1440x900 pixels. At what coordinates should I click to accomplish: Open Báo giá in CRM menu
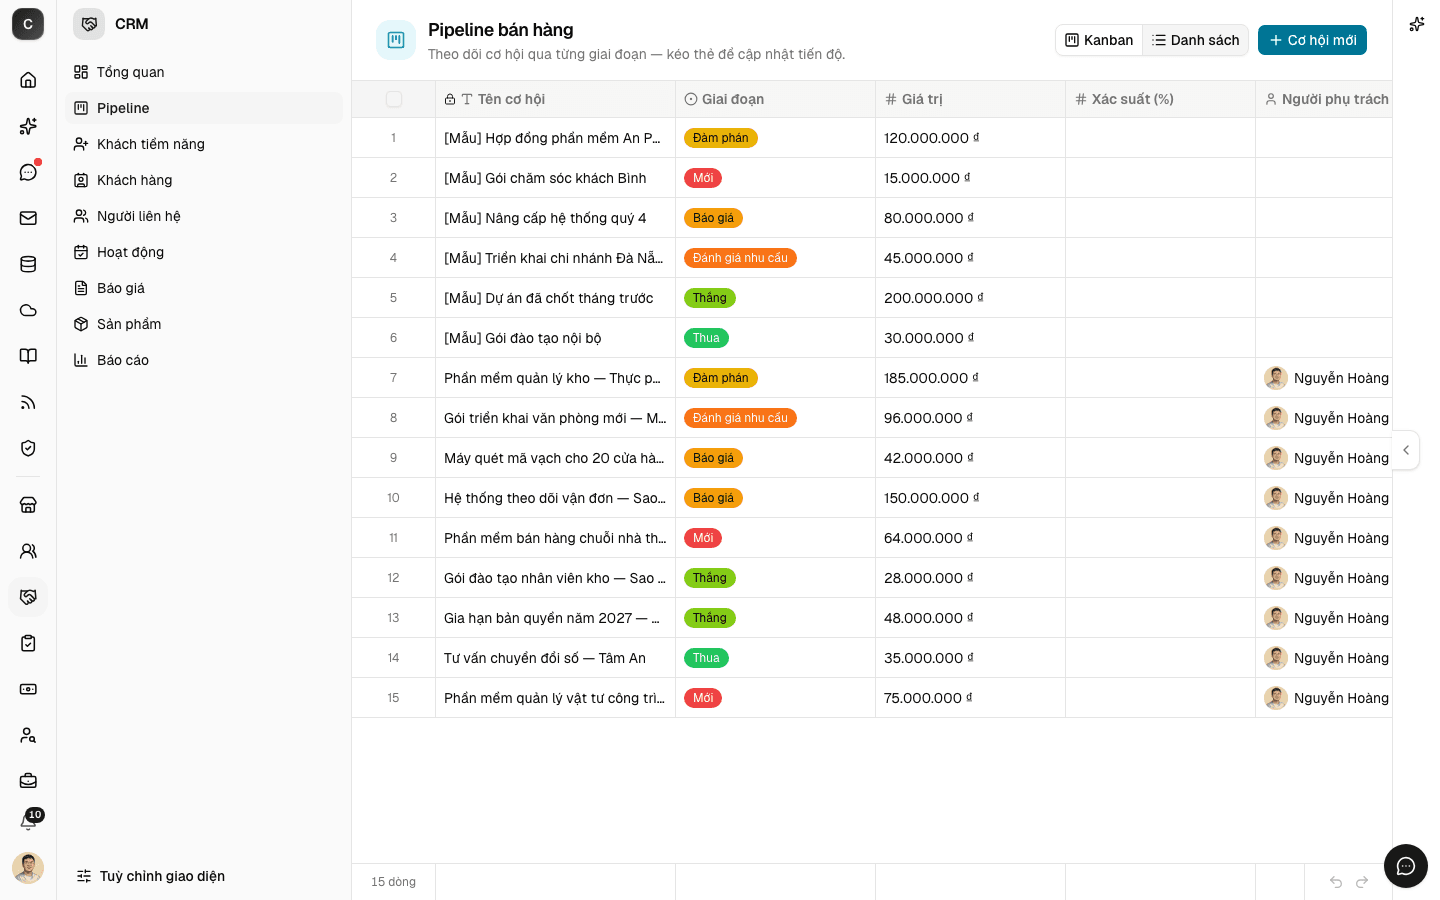click(x=204, y=288)
